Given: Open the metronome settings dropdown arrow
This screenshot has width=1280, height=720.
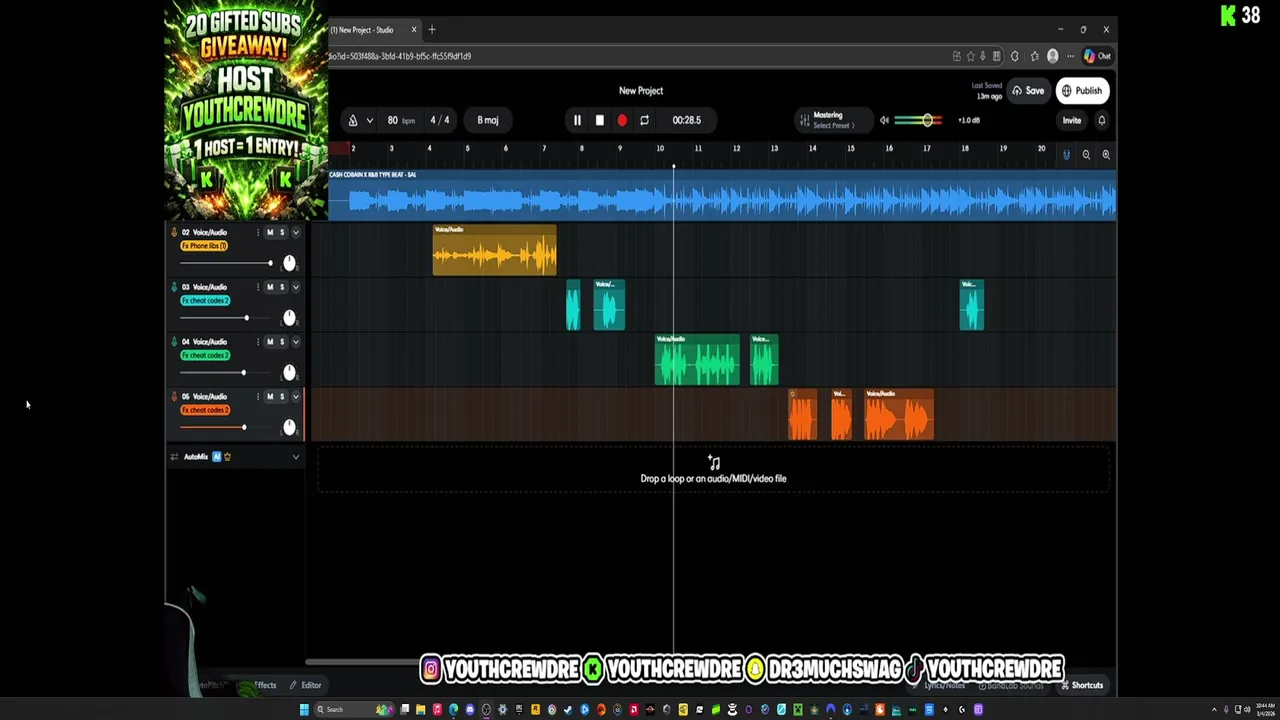Looking at the screenshot, I should [369, 120].
